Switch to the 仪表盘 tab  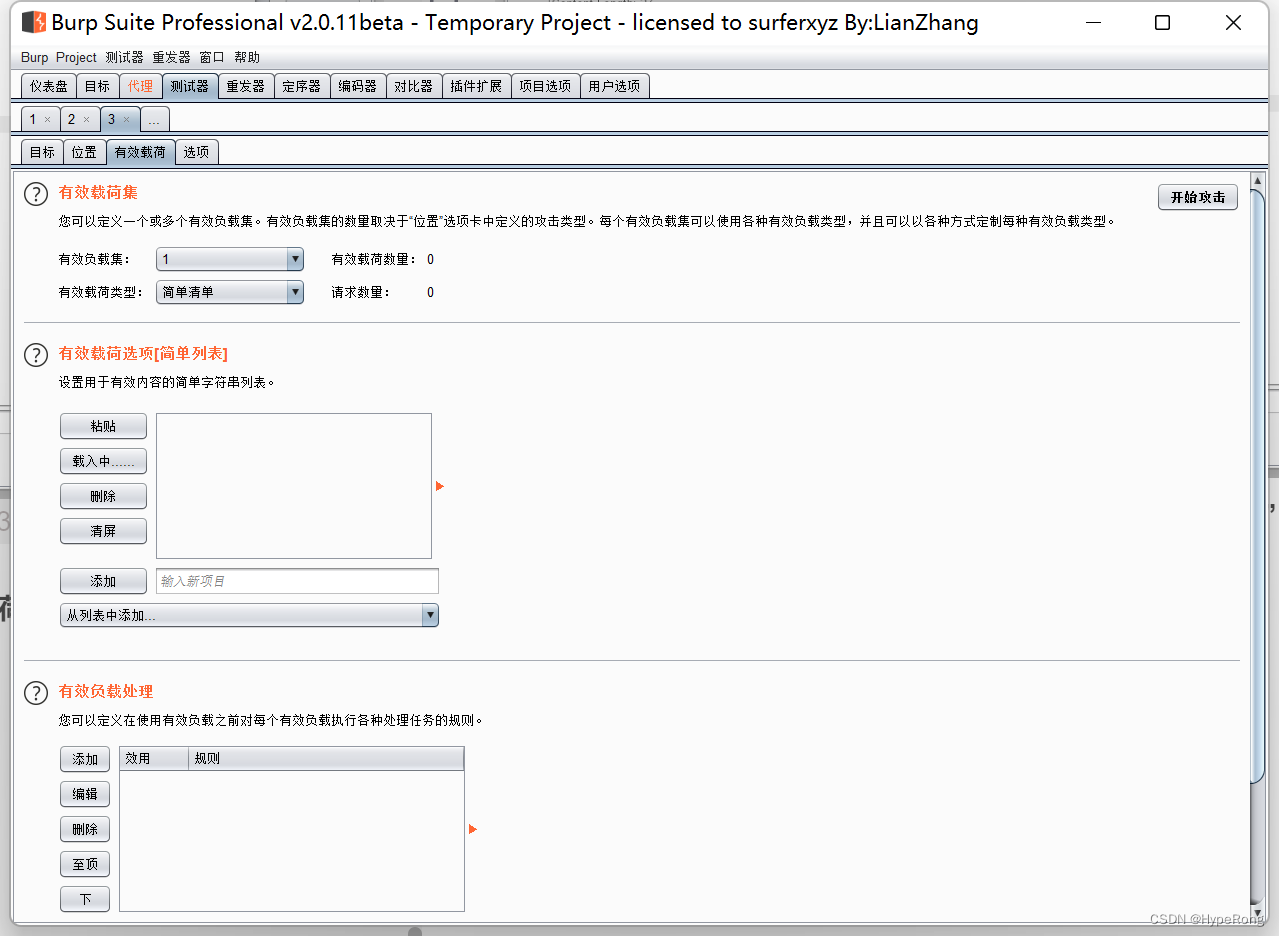[48, 86]
